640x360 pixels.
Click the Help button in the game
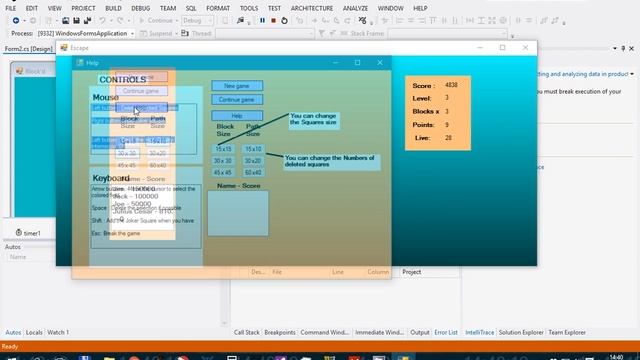pyautogui.click(x=237, y=116)
